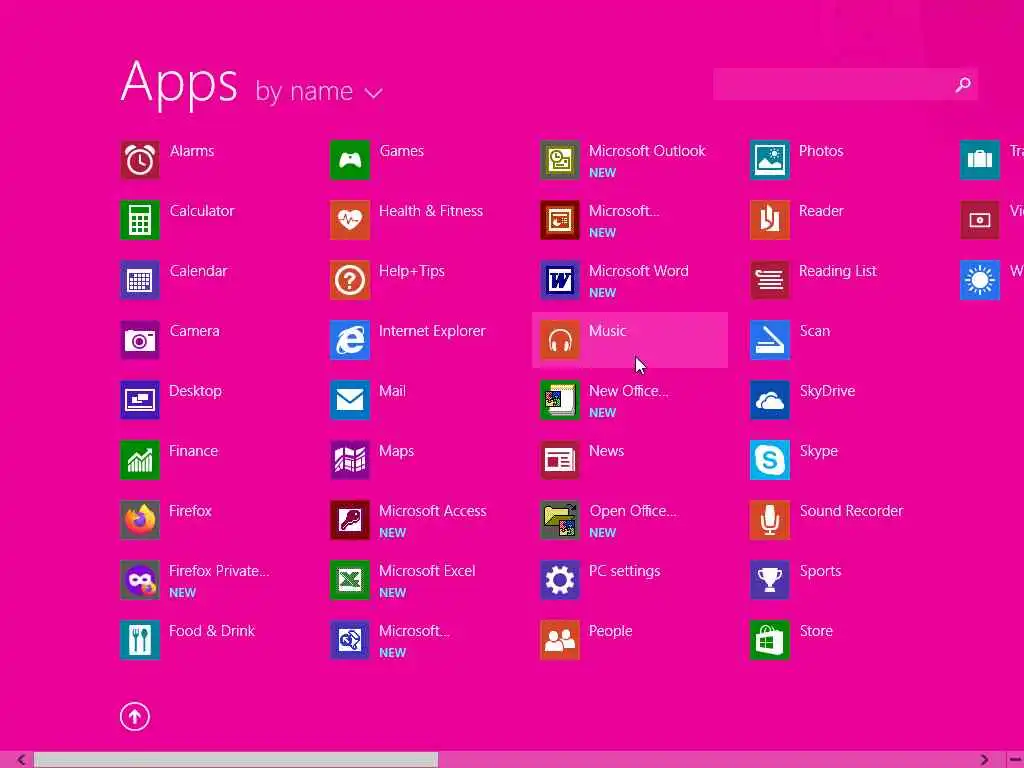Launch the Internet Explorer icon
The image size is (1024, 768).
click(x=350, y=340)
